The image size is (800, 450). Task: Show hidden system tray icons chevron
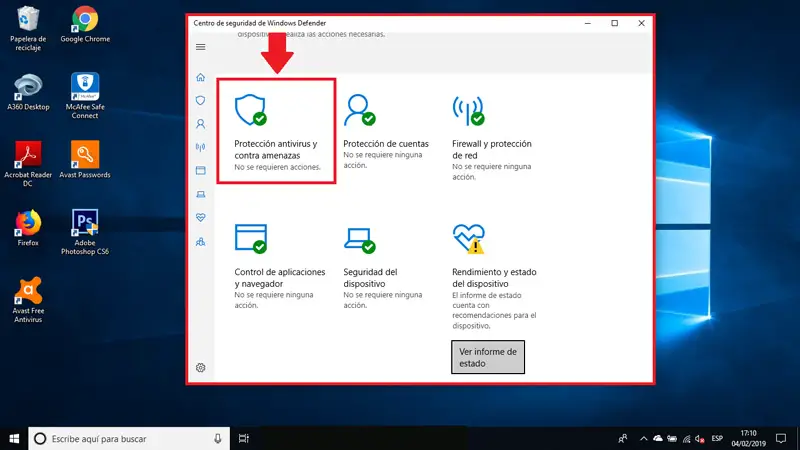click(x=643, y=439)
